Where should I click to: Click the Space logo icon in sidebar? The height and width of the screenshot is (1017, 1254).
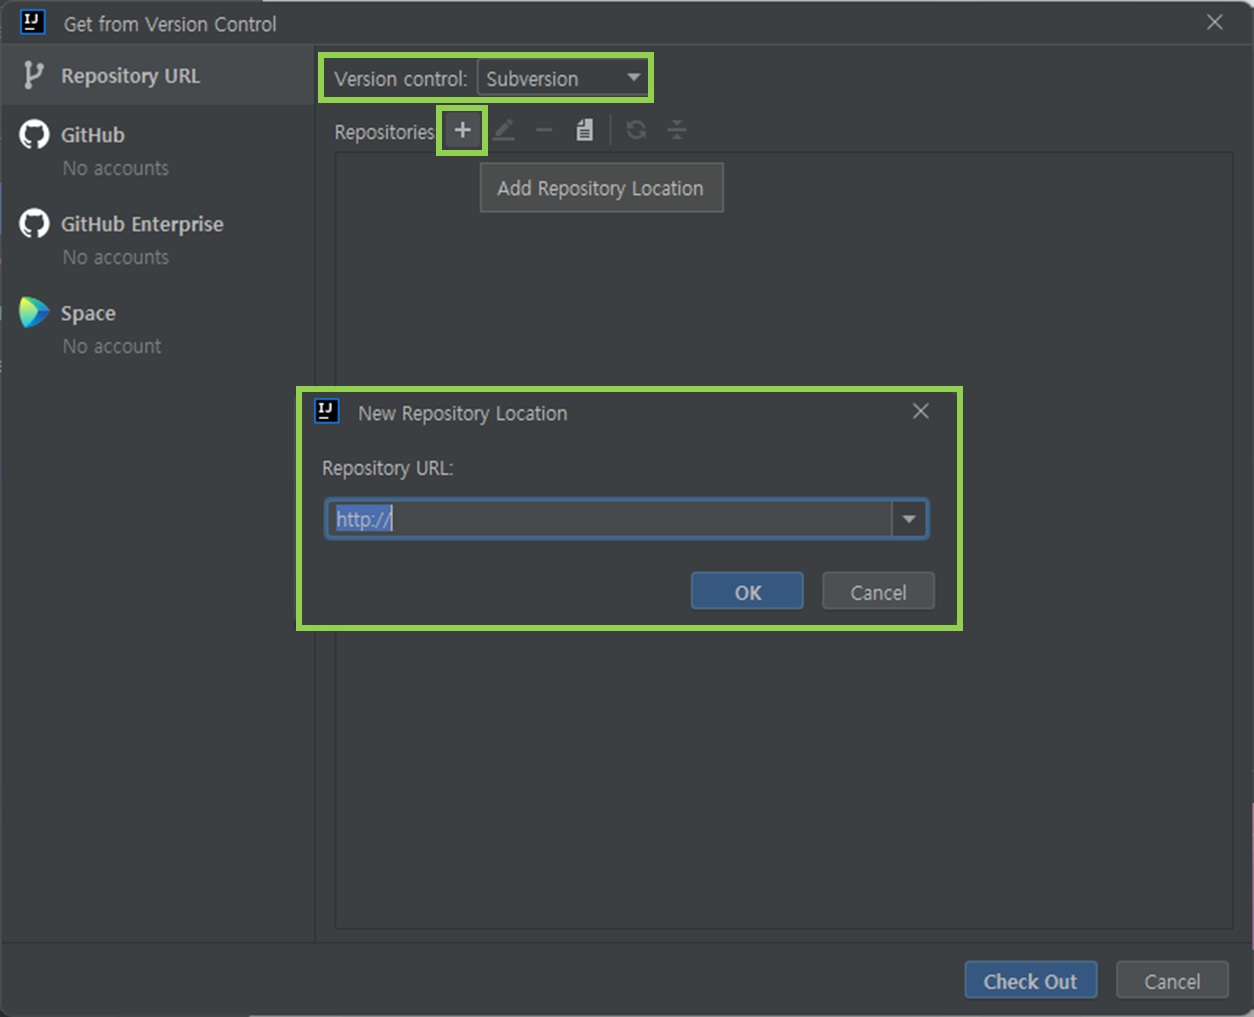(x=34, y=312)
